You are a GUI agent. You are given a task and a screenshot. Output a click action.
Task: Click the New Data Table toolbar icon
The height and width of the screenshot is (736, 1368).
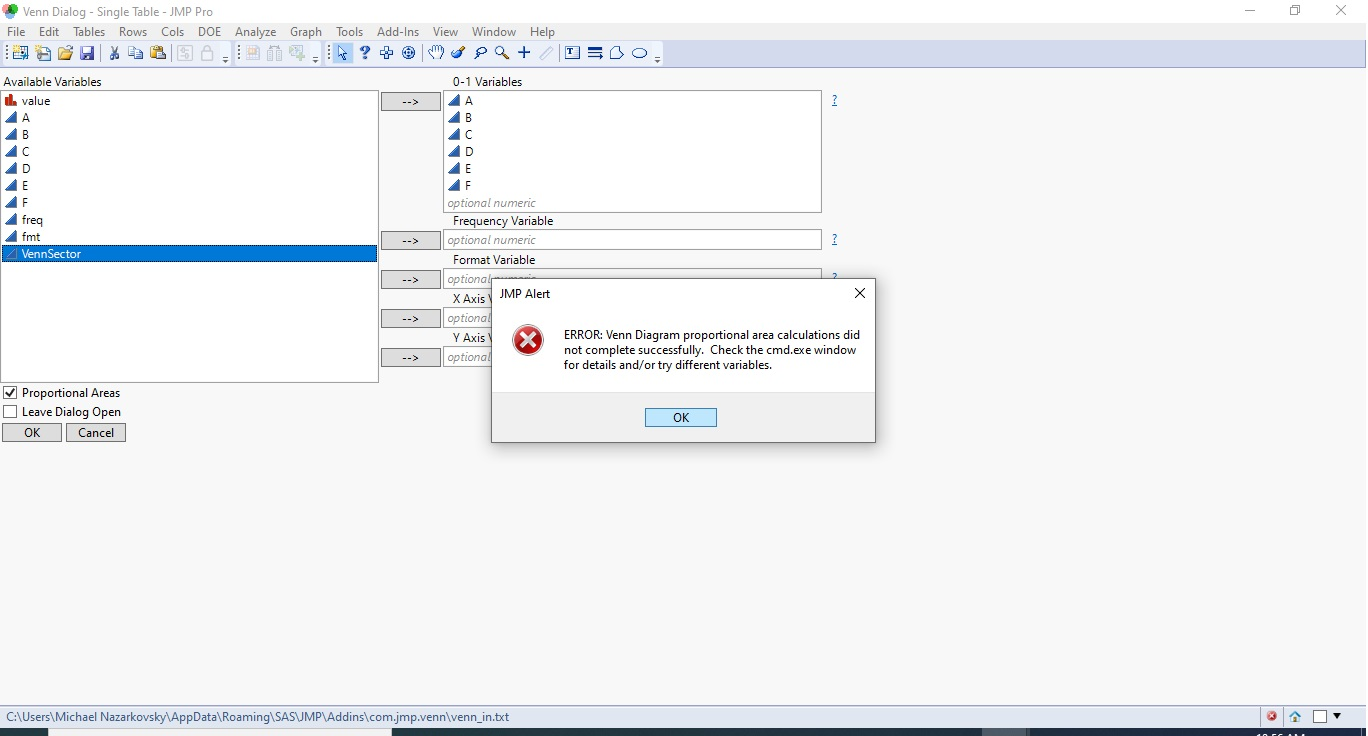pyautogui.click(x=20, y=53)
